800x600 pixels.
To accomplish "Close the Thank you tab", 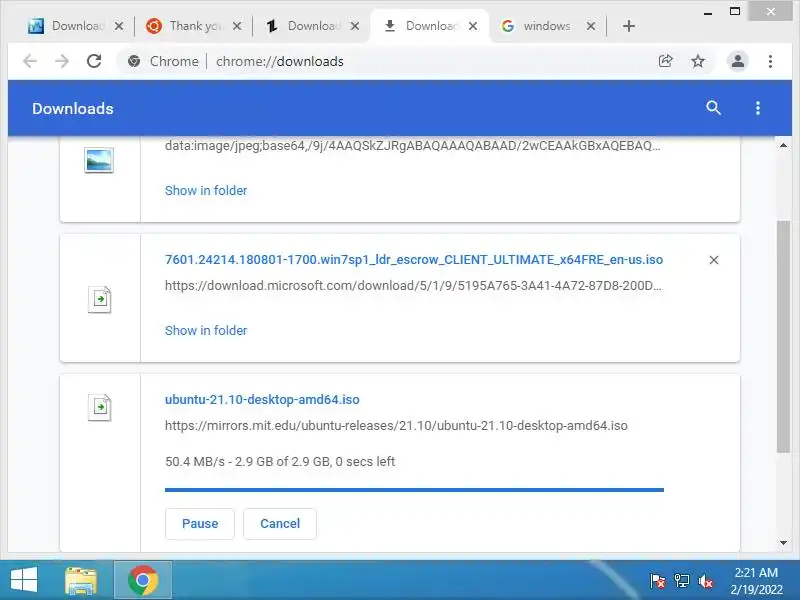I will click(x=237, y=26).
